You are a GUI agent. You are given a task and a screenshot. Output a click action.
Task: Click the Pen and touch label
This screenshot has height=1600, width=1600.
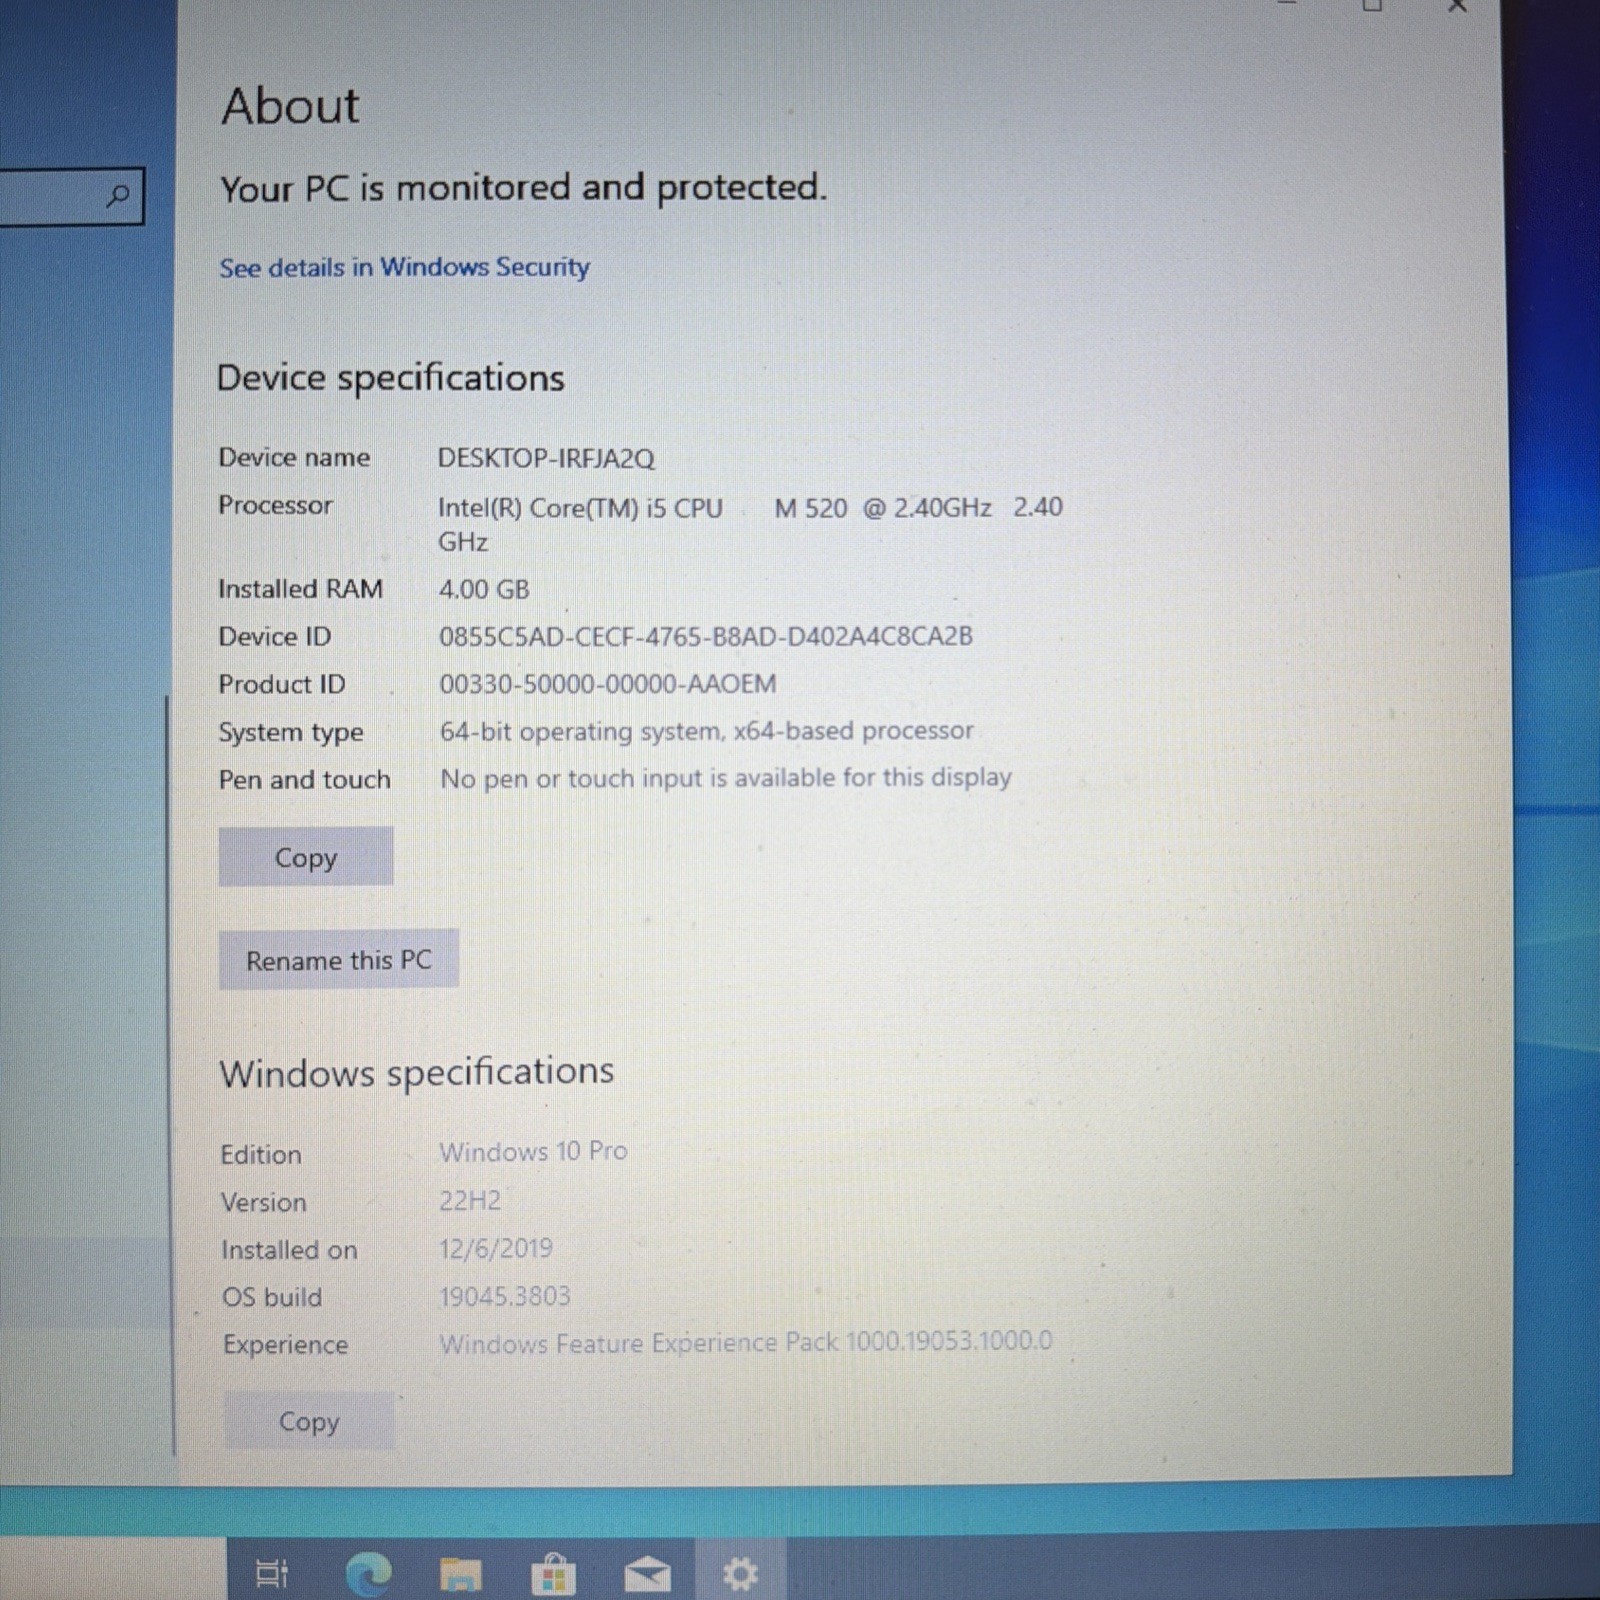click(x=304, y=779)
